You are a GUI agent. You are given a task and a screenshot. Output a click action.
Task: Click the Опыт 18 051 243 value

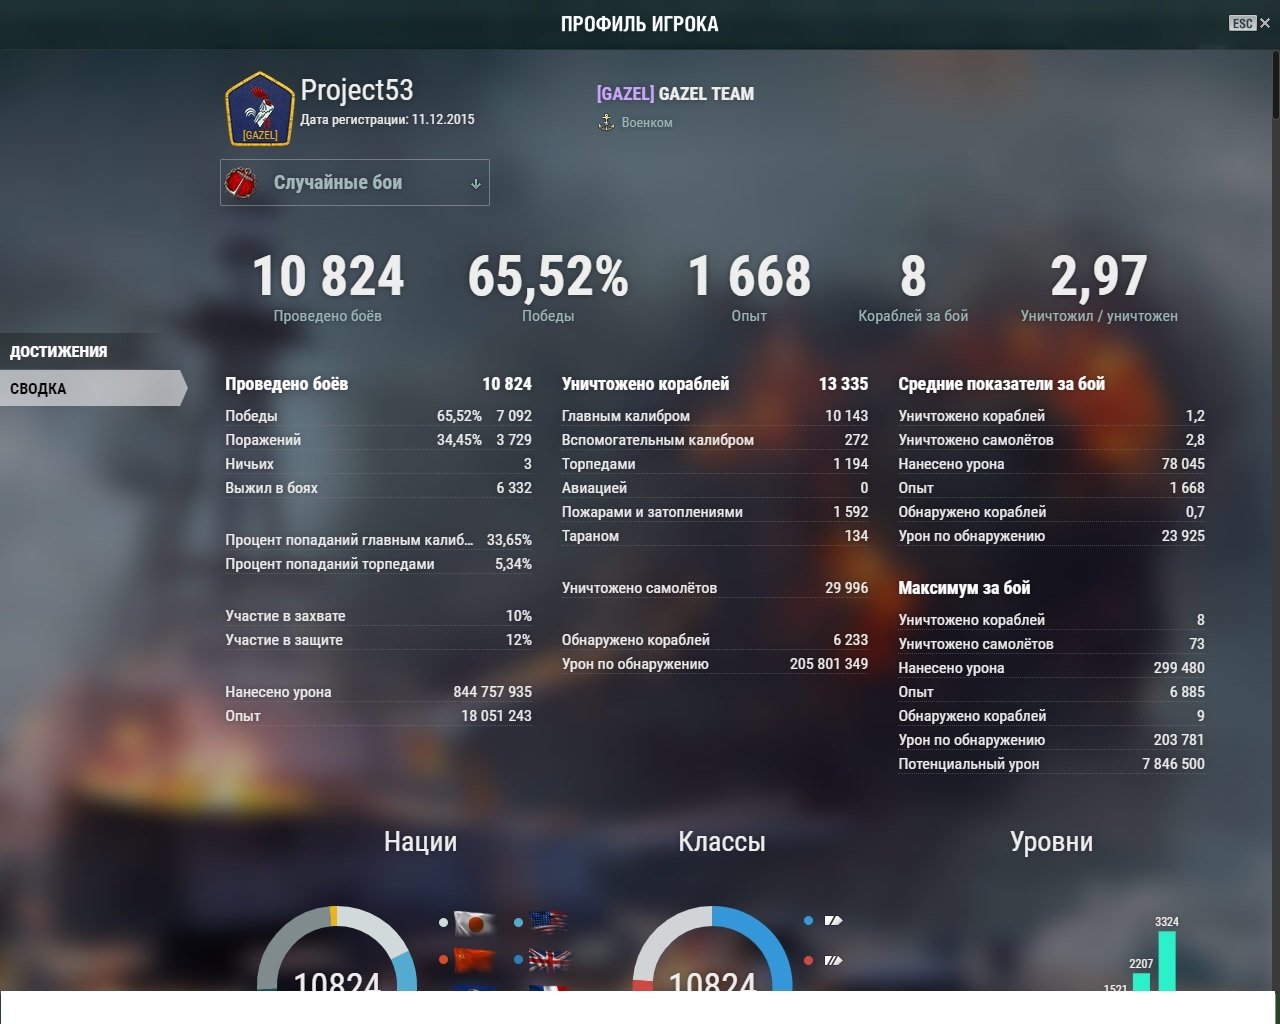coord(497,716)
